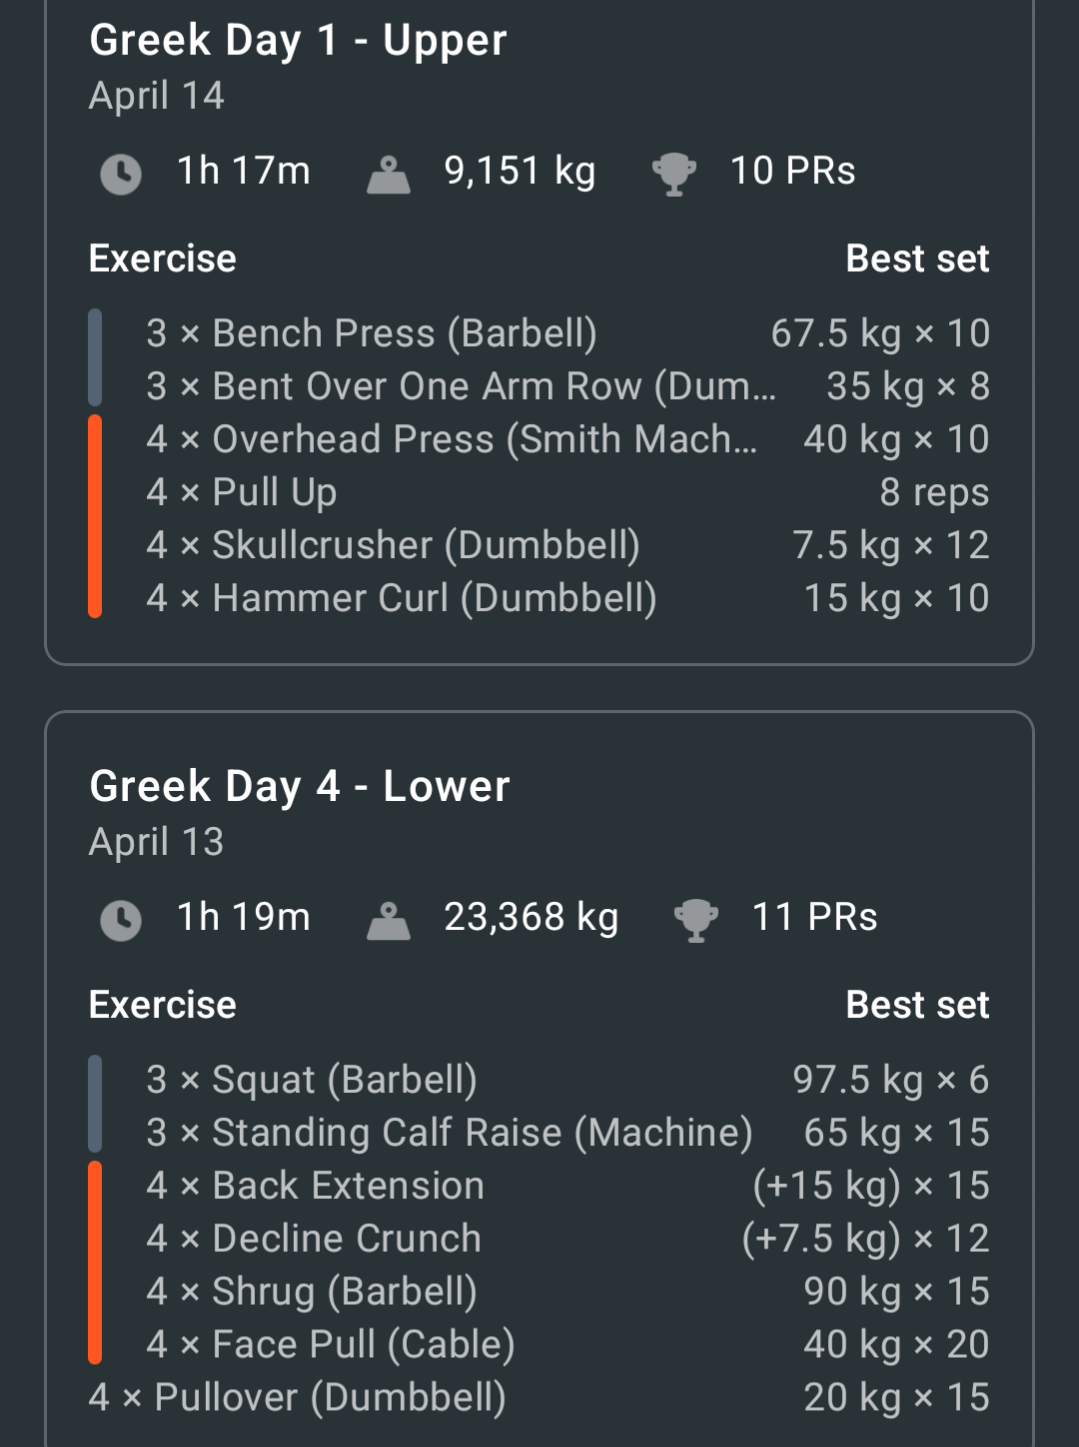
Task: Select the Squat (Barbell) exercise row
Action: [x=567, y=1079]
